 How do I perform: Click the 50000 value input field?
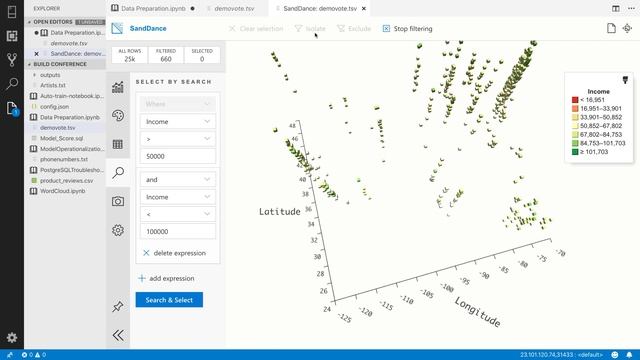pyautogui.click(x=178, y=156)
